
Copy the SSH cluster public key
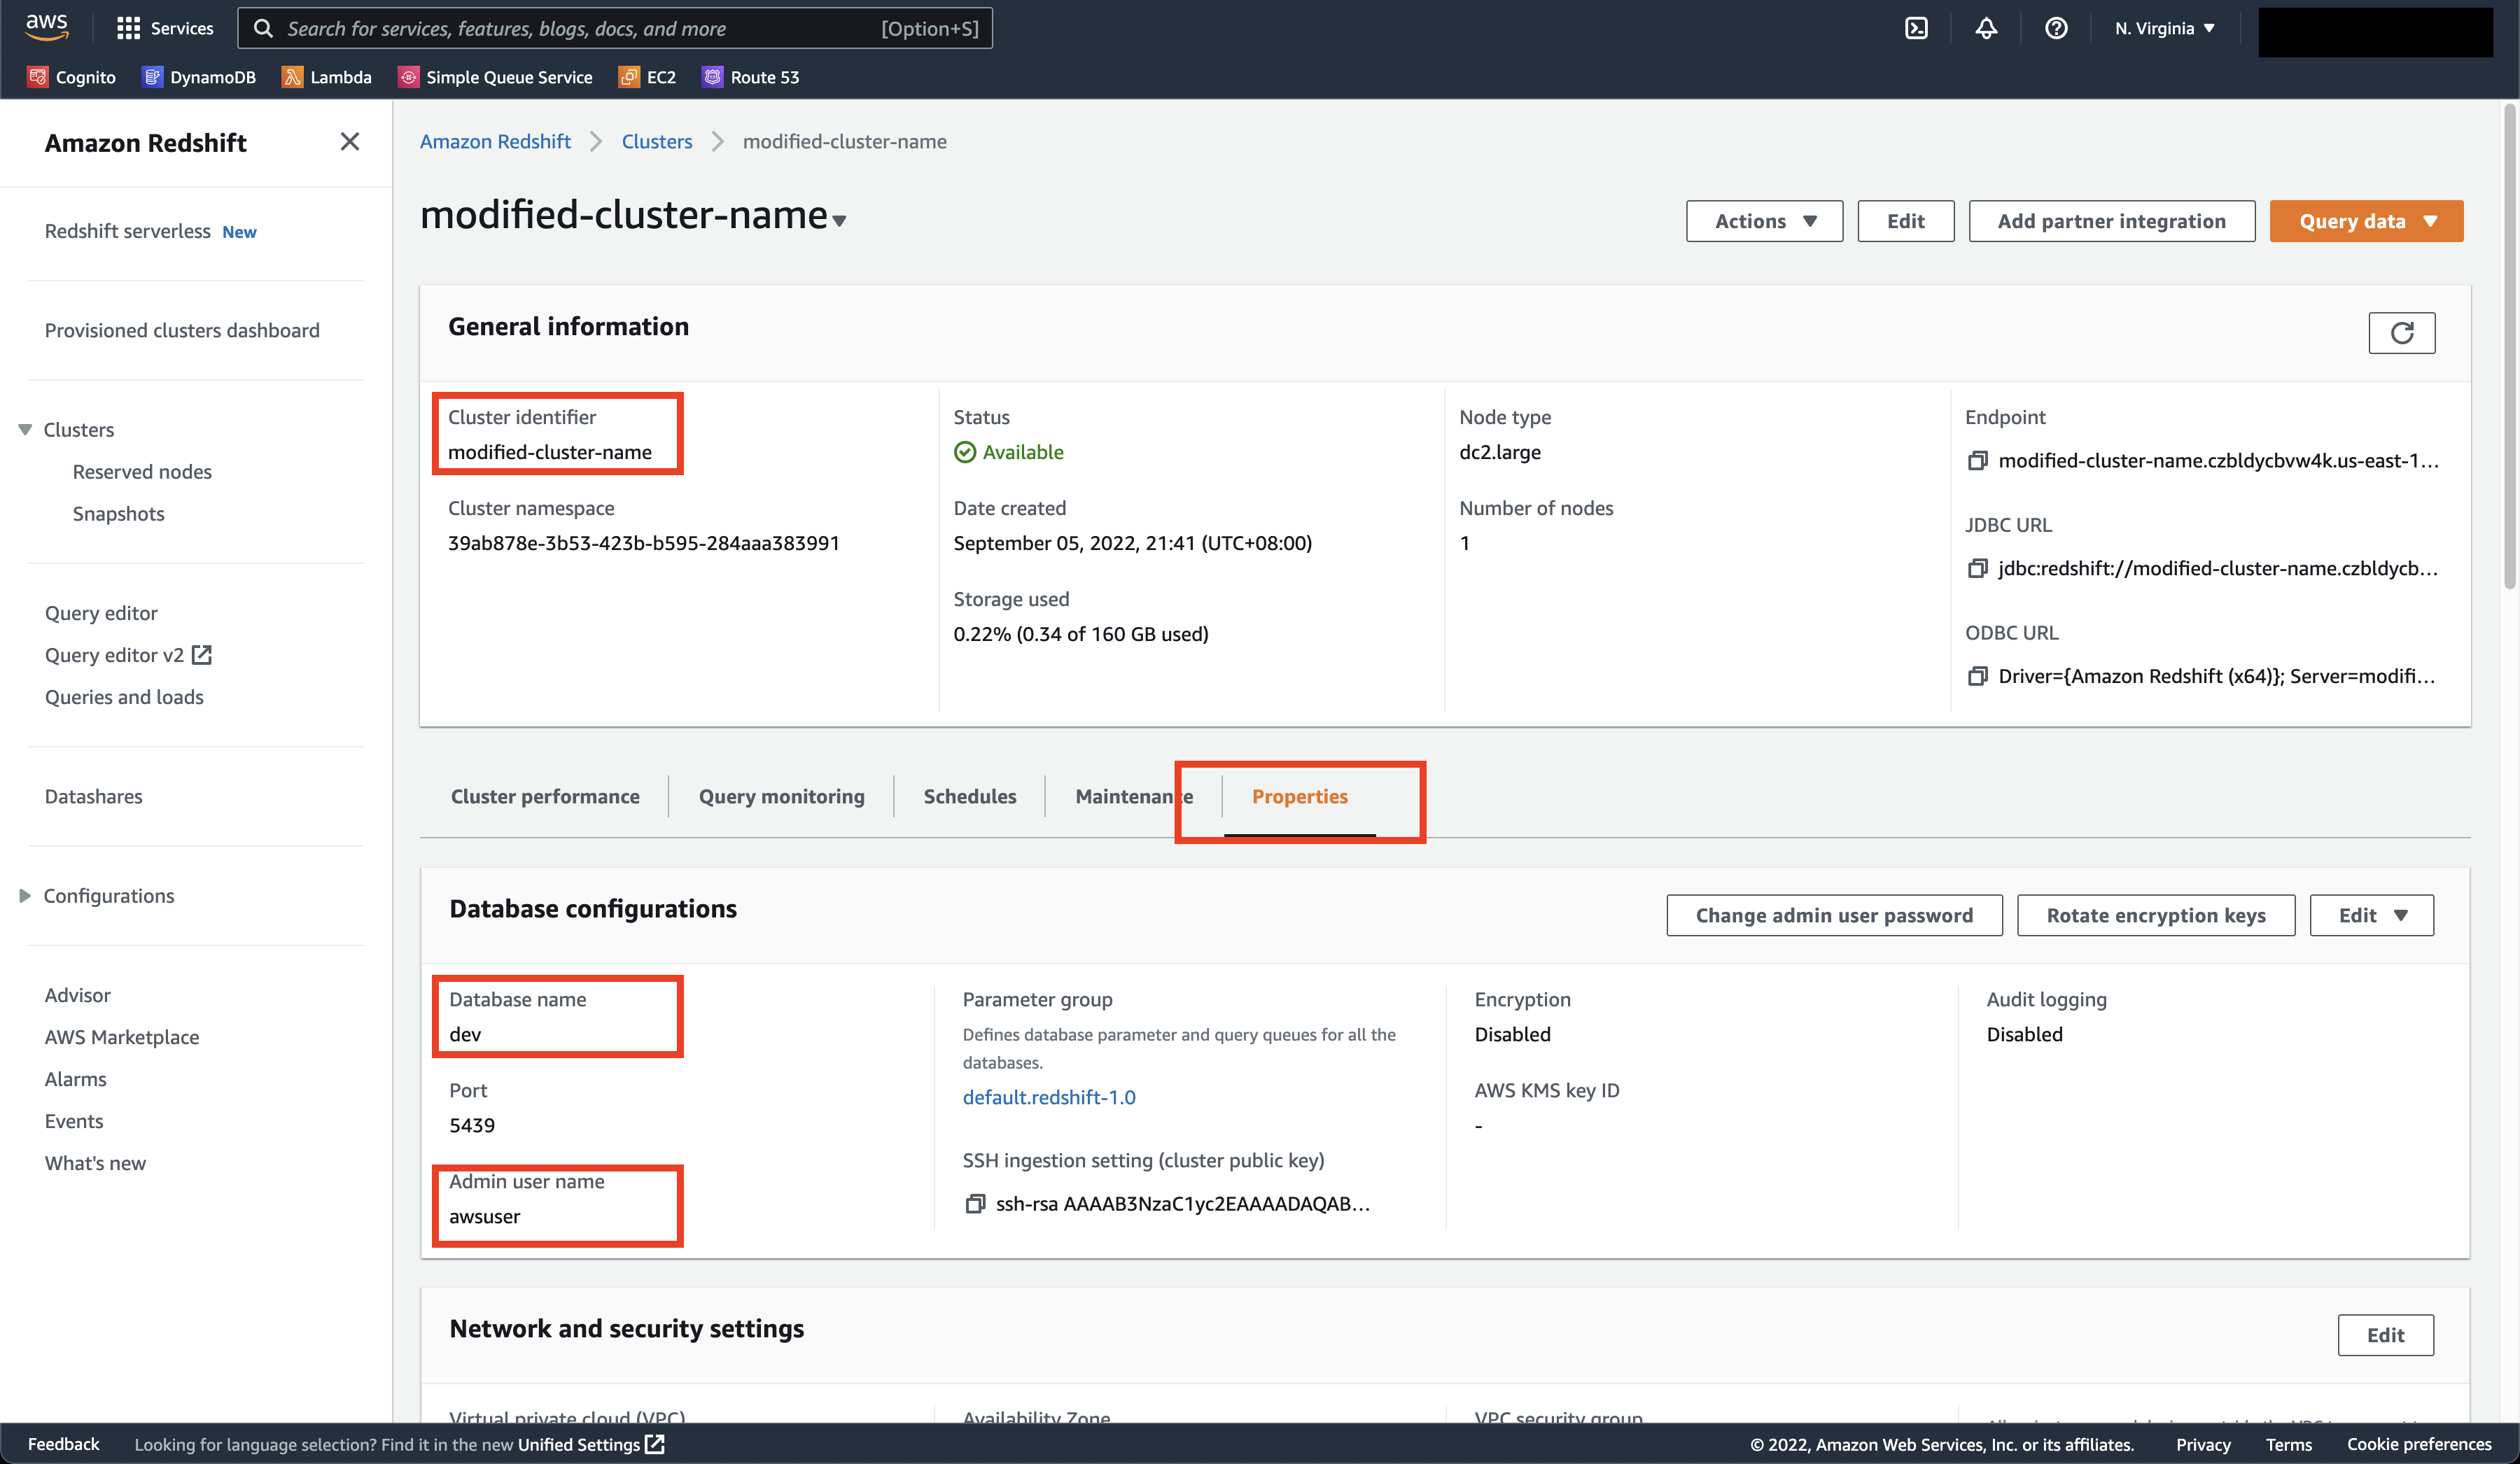click(x=975, y=1204)
